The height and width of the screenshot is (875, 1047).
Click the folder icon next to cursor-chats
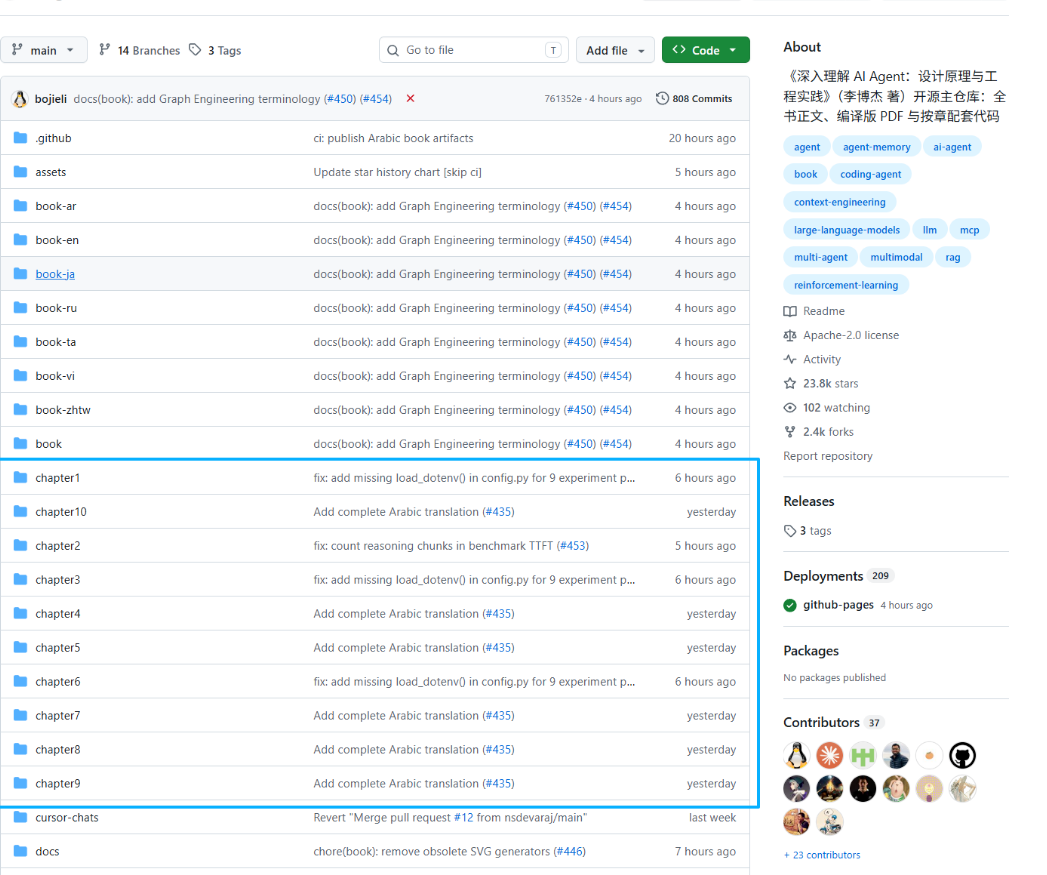coord(21,818)
